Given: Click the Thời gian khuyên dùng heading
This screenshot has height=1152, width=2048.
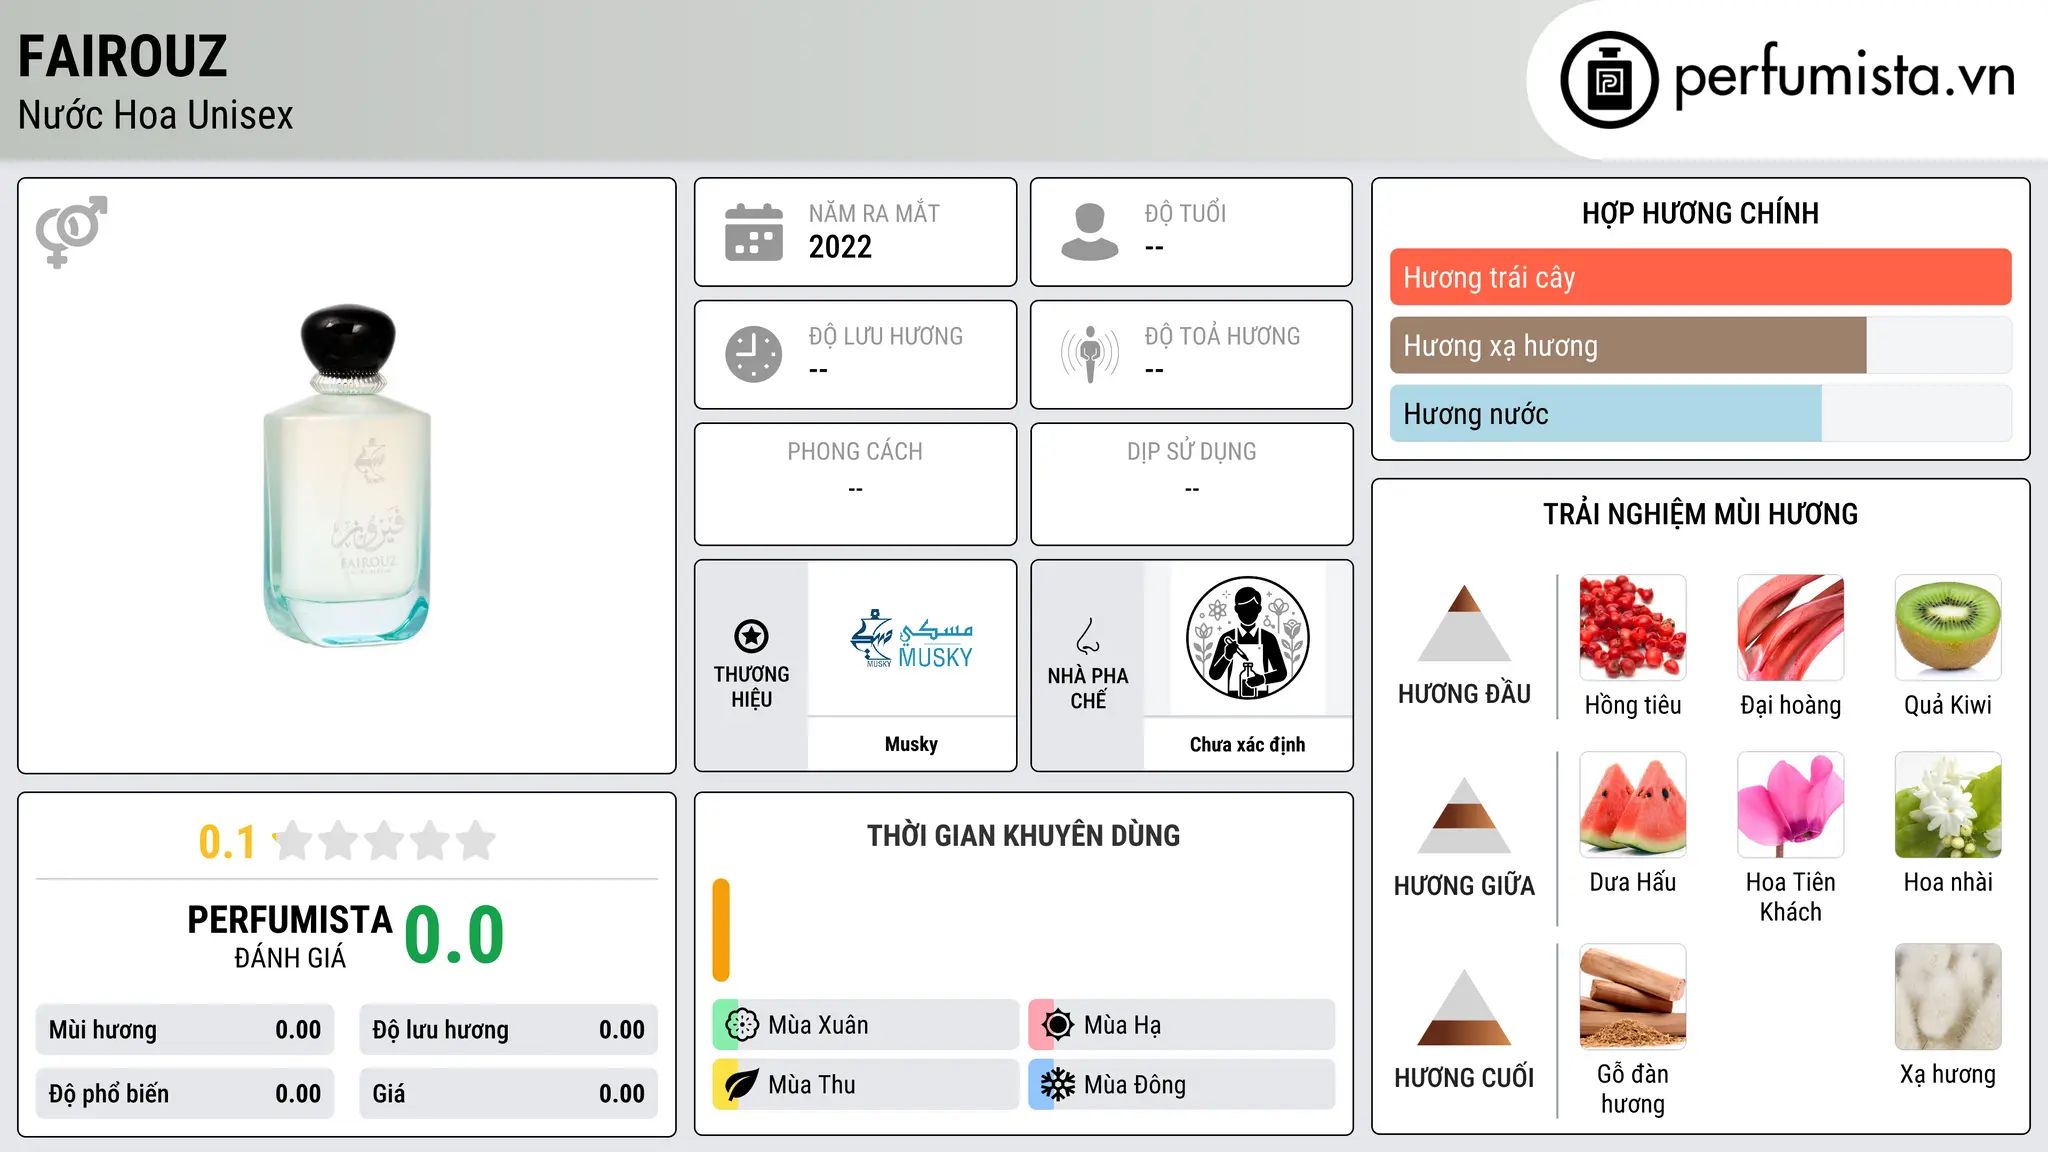Looking at the screenshot, I should 1023,836.
